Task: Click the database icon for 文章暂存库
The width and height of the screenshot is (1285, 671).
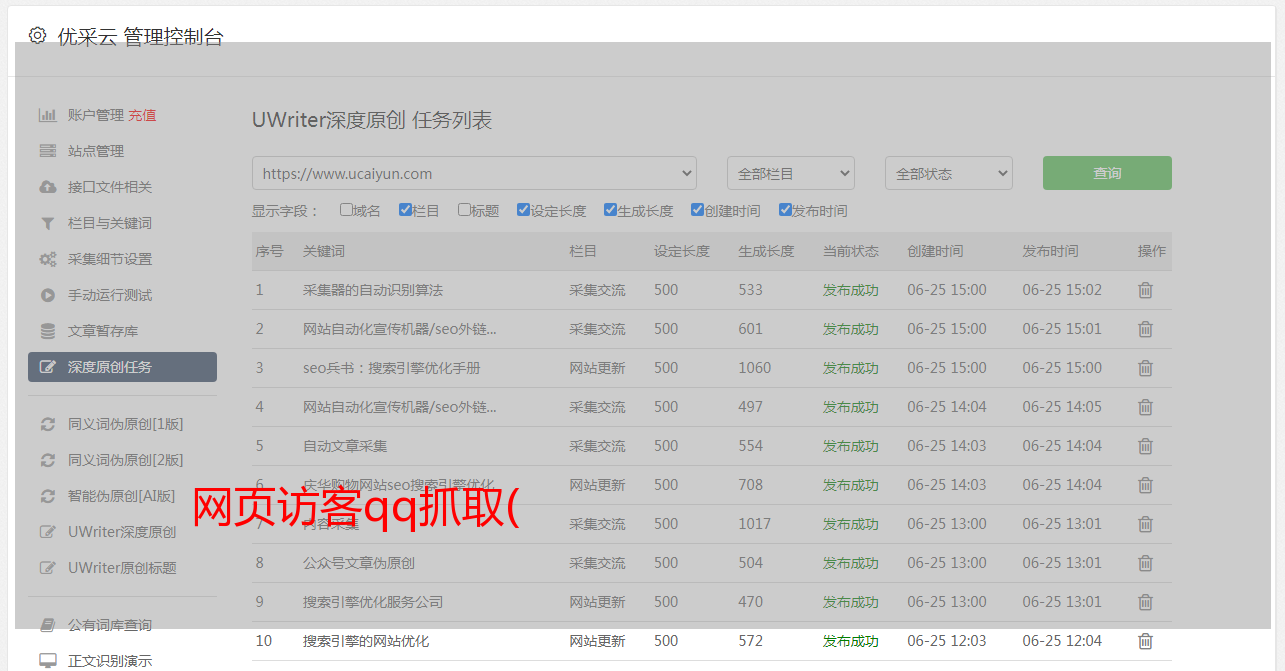Action: click(47, 331)
